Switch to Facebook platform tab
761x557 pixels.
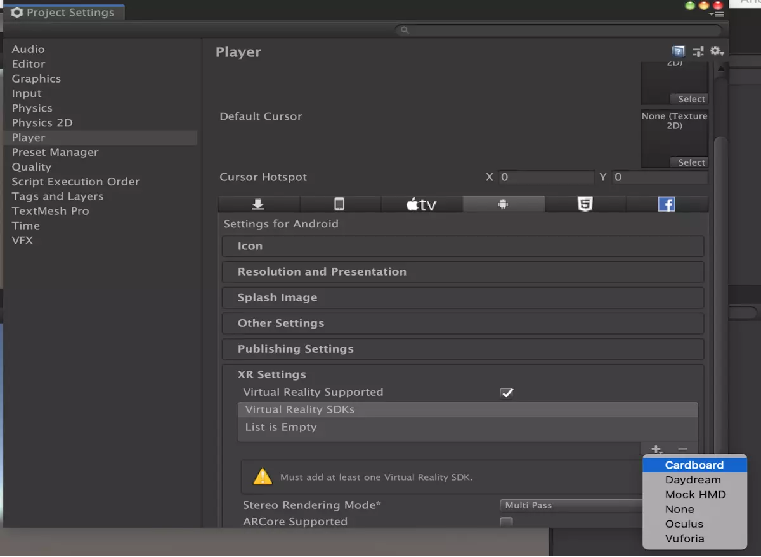[666, 204]
